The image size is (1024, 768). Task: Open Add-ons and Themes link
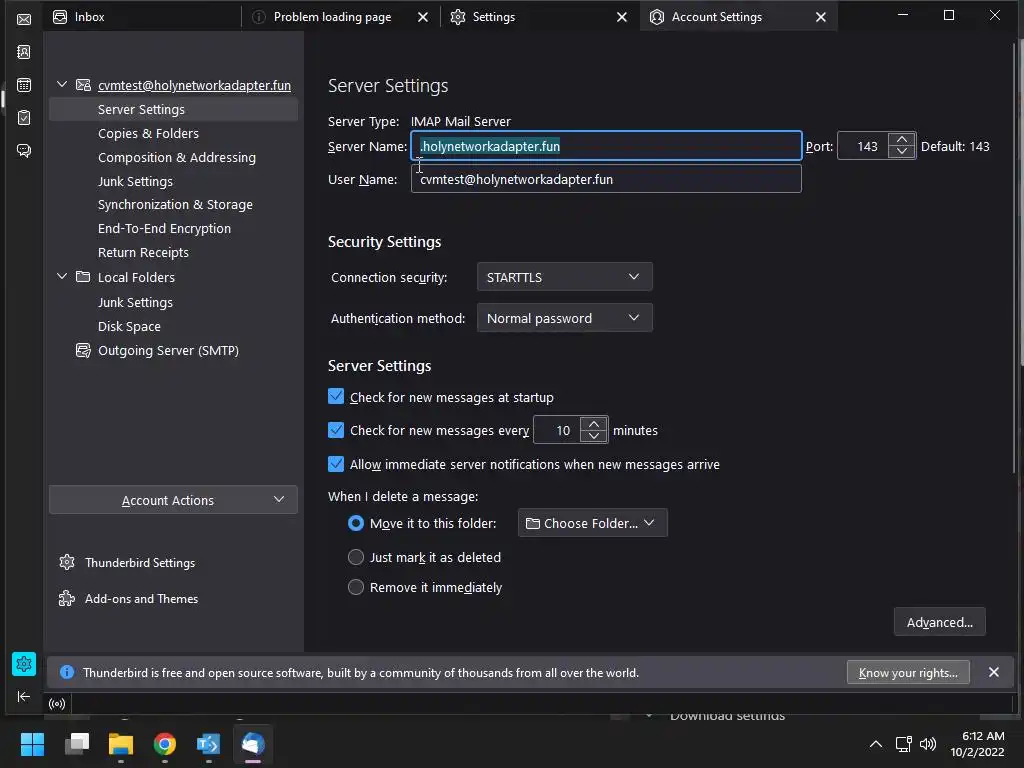(141, 599)
